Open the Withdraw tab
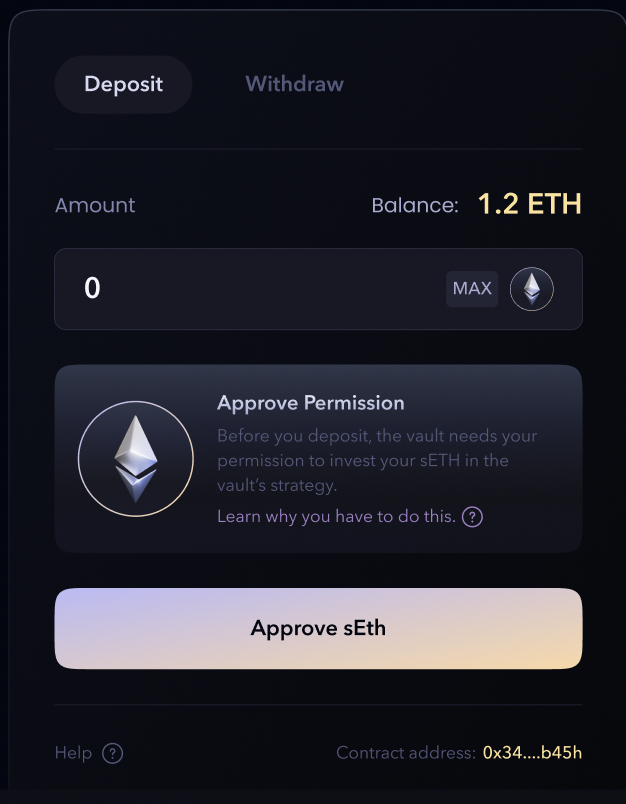626x804 pixels. [294, 84]
